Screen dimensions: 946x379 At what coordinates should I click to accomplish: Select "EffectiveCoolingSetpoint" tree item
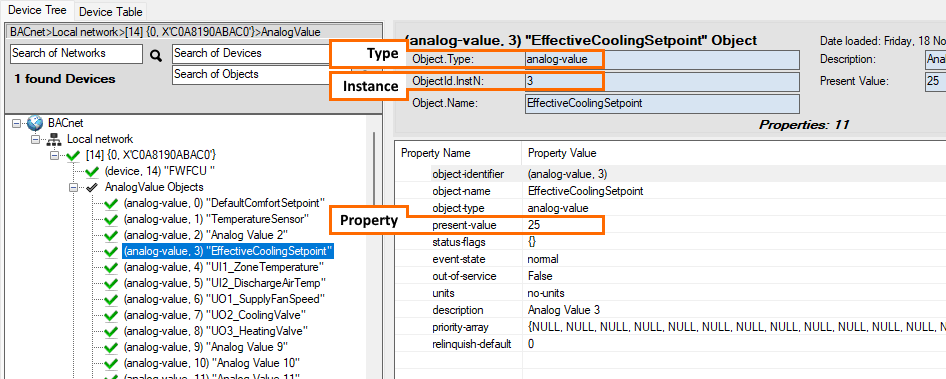coord(228,250)
